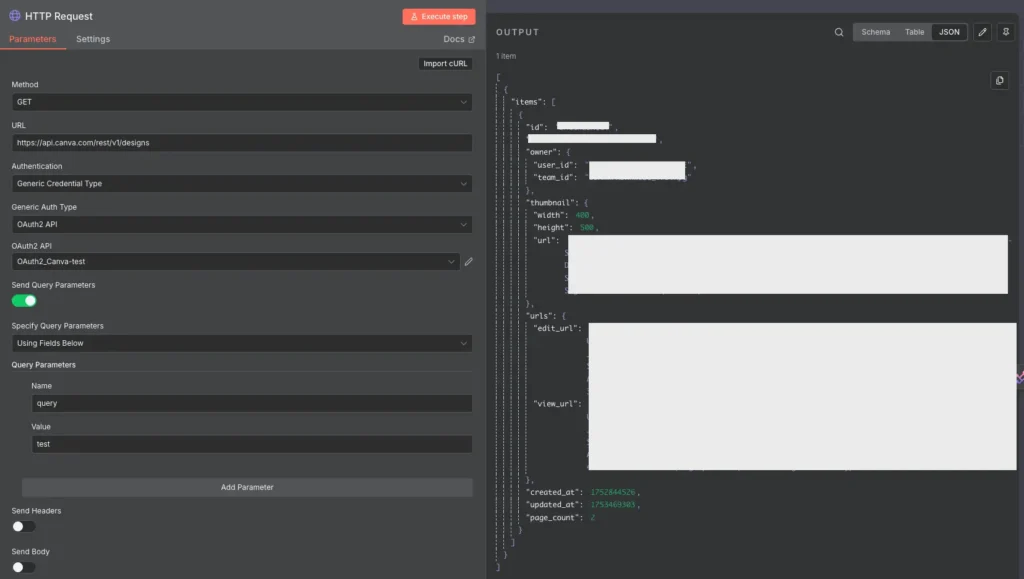Click the "items" key in JSON output

528,102
